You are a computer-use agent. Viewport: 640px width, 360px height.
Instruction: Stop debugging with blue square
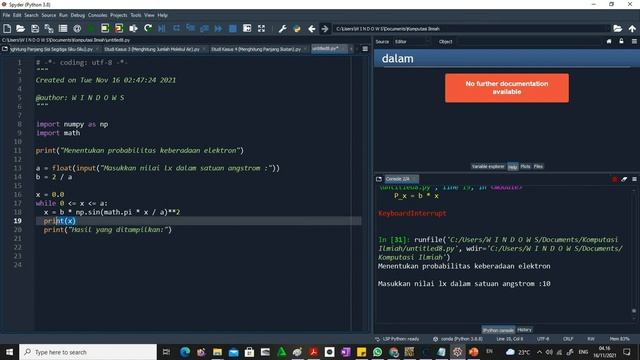click(x=233, y=29)
